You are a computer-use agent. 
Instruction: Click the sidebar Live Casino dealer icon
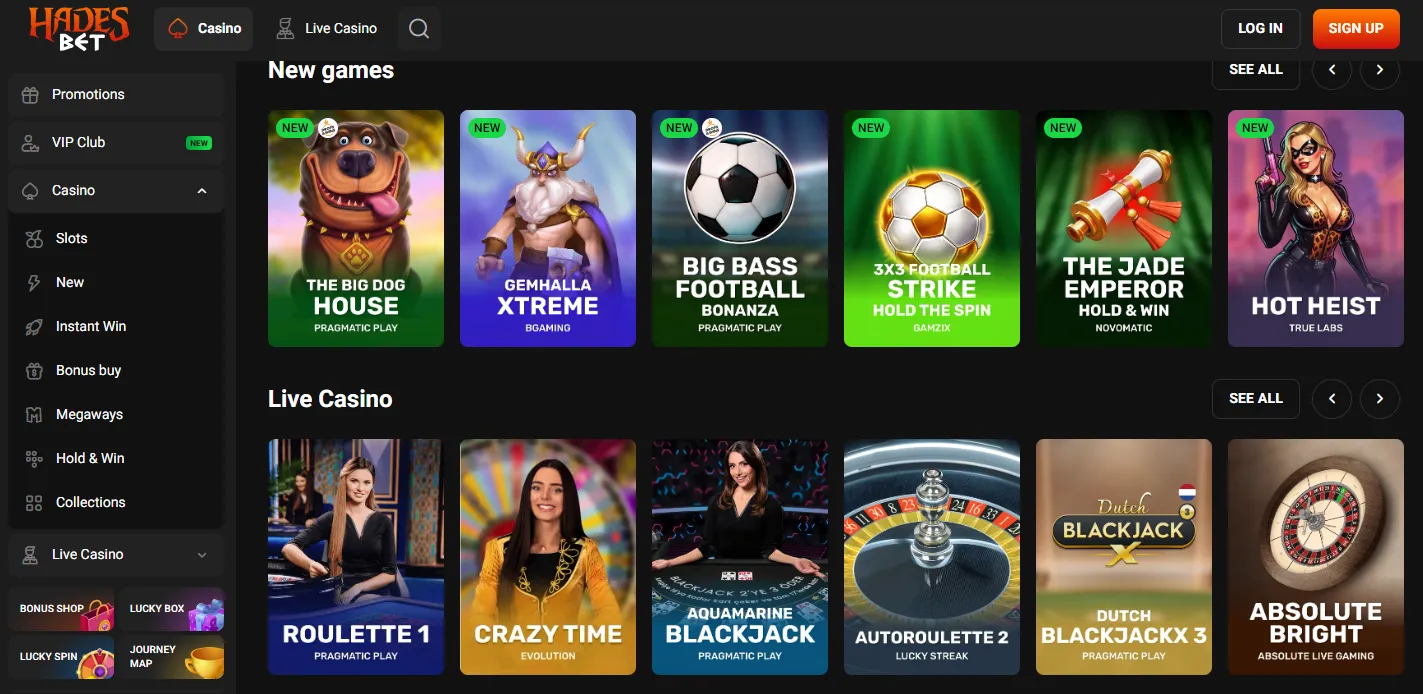click(30, 554)
